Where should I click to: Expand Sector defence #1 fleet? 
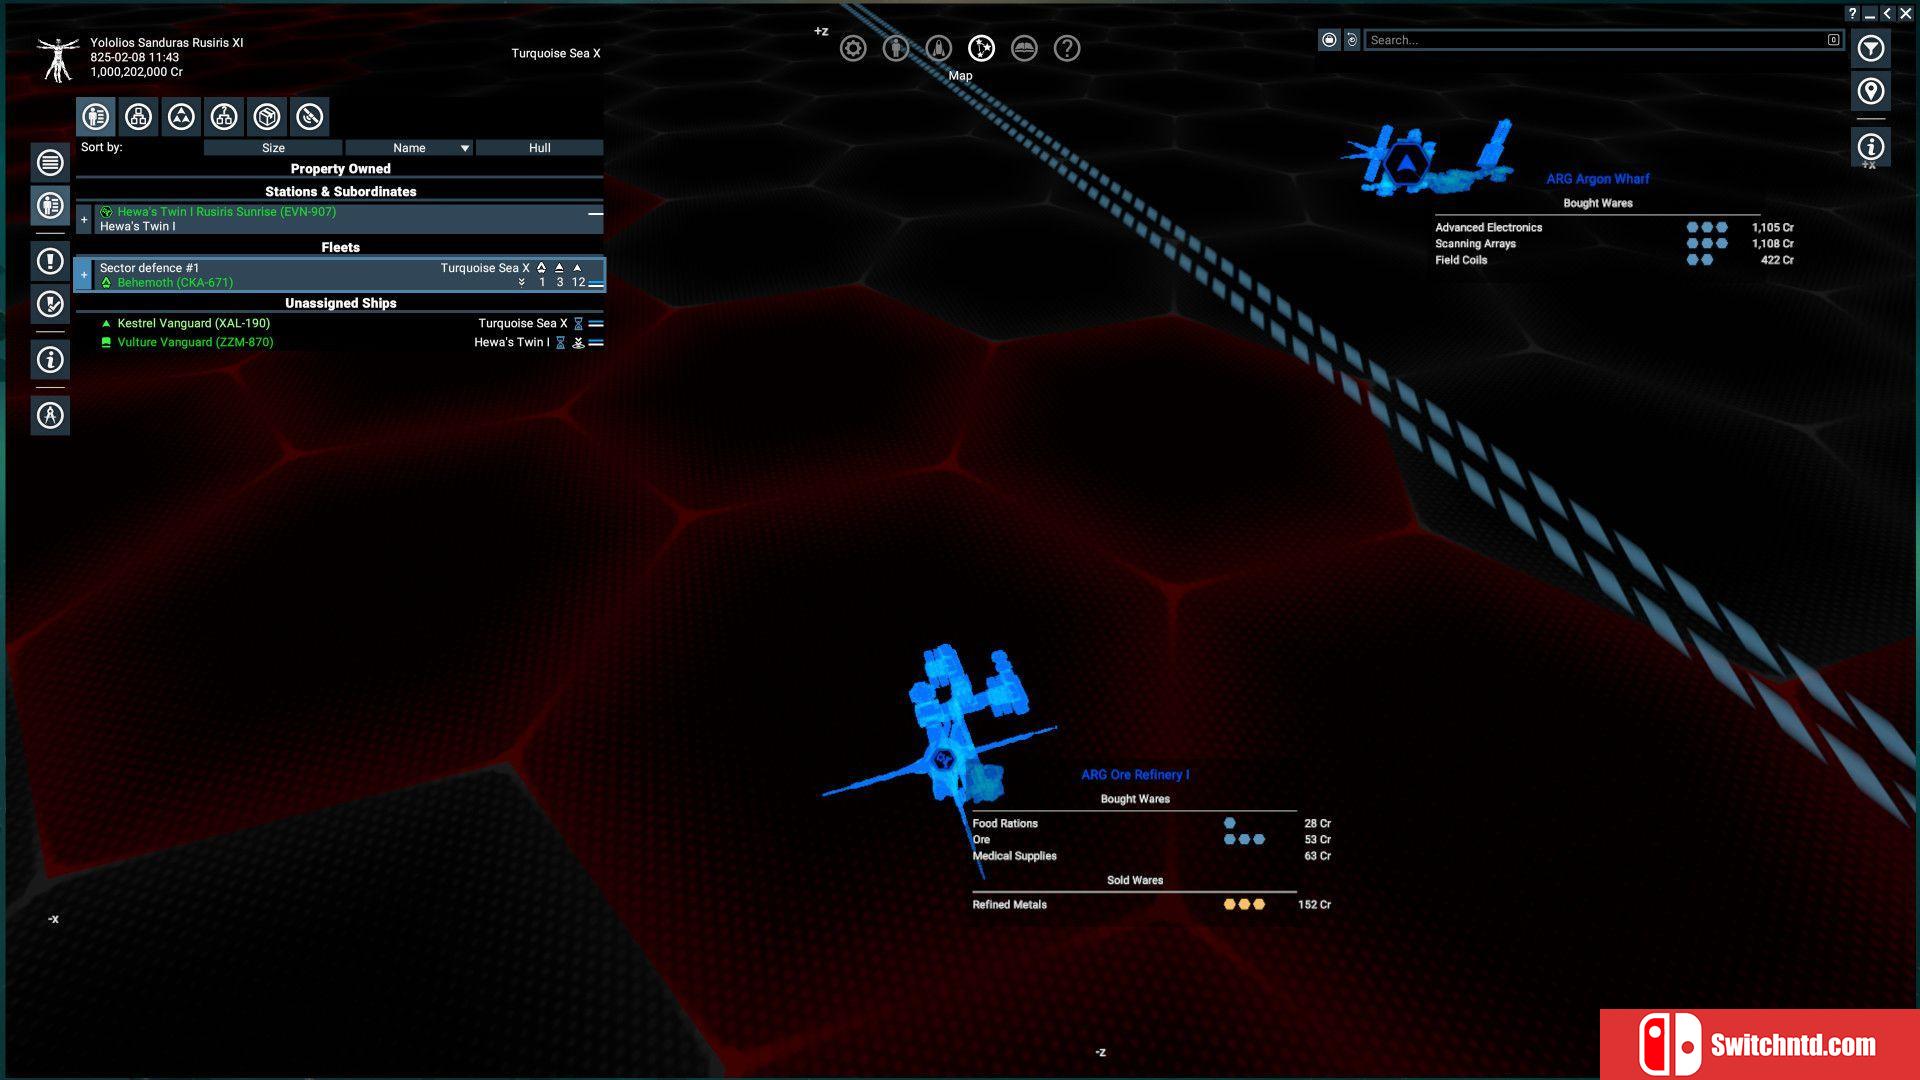(84, 275)
